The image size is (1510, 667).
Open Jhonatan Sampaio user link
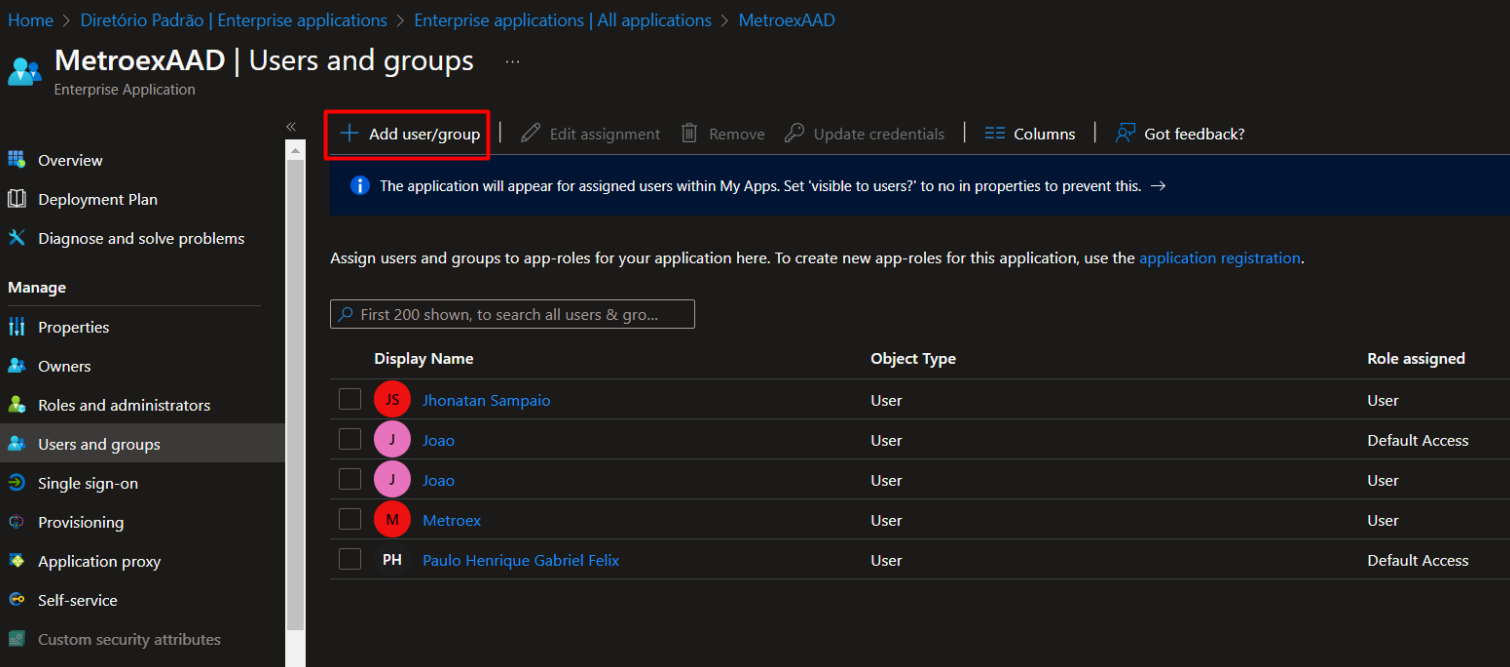click(x=486, y=400)
